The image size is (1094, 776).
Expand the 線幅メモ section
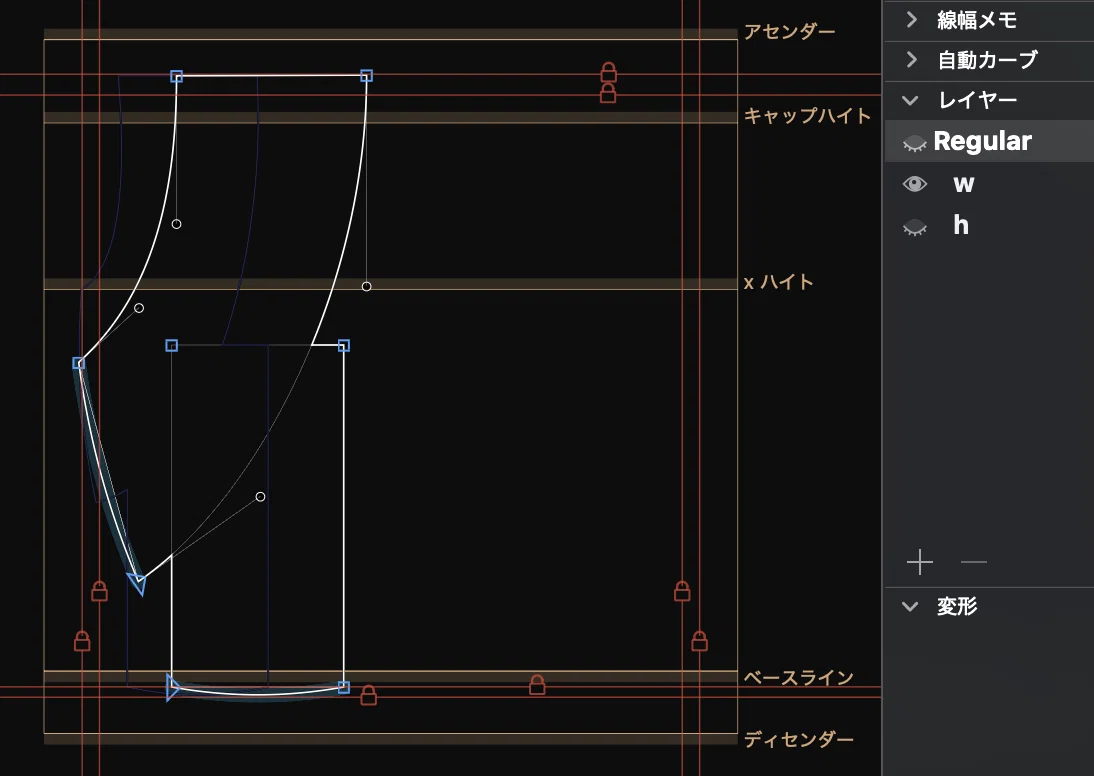point(912,20)
